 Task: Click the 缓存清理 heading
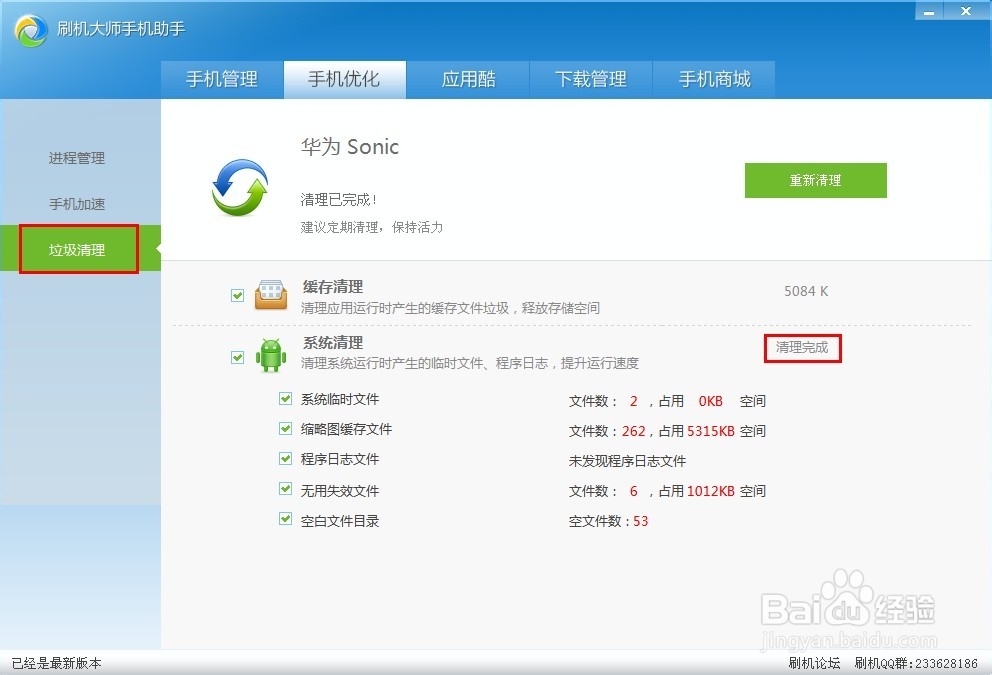pos(333,287)
